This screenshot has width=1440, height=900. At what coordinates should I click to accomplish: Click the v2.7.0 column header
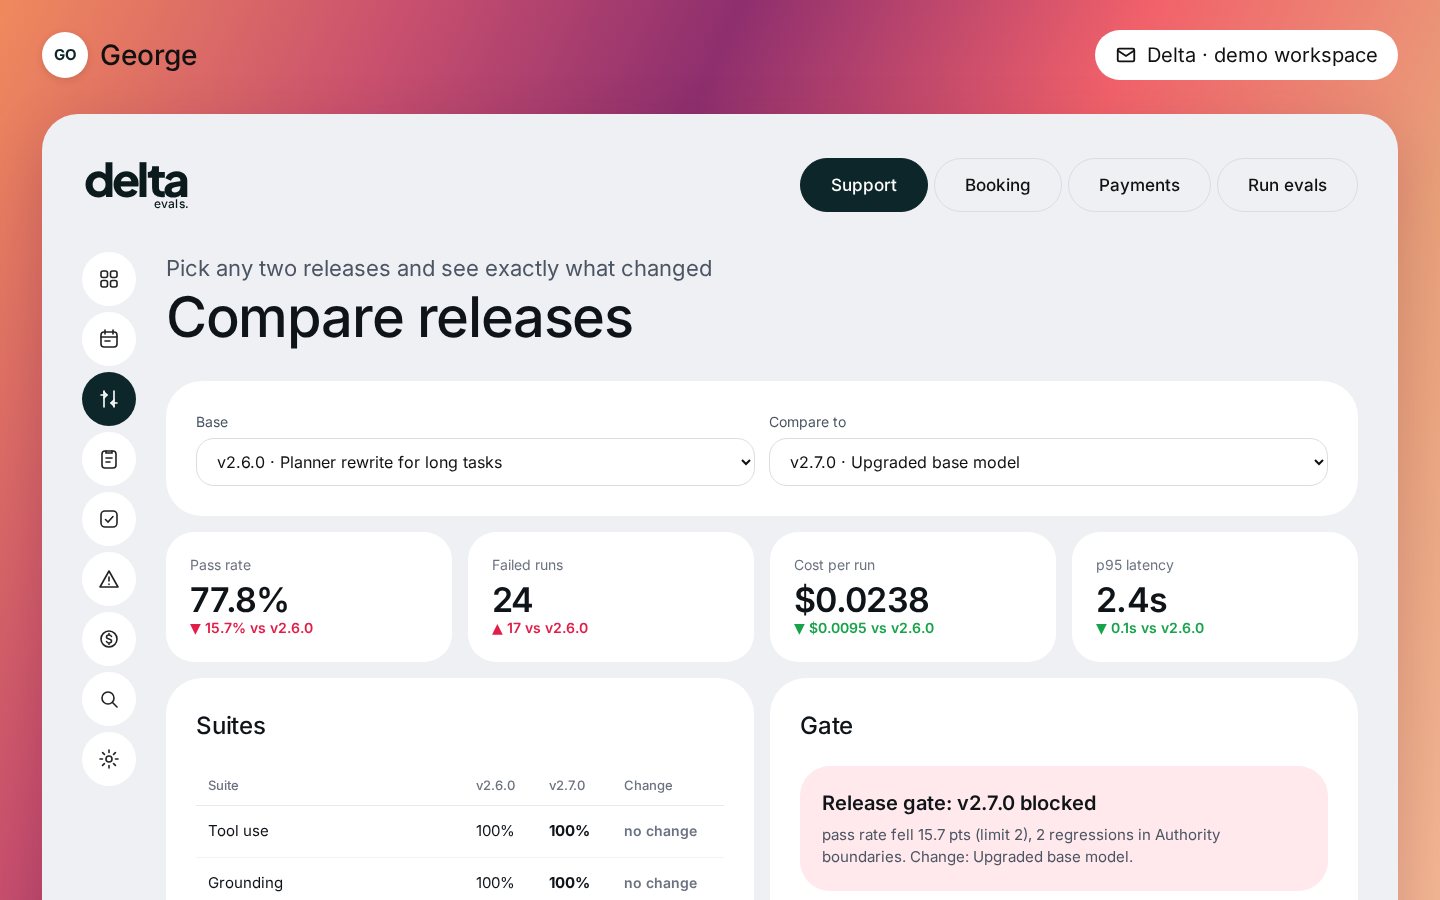pos(567,785)
